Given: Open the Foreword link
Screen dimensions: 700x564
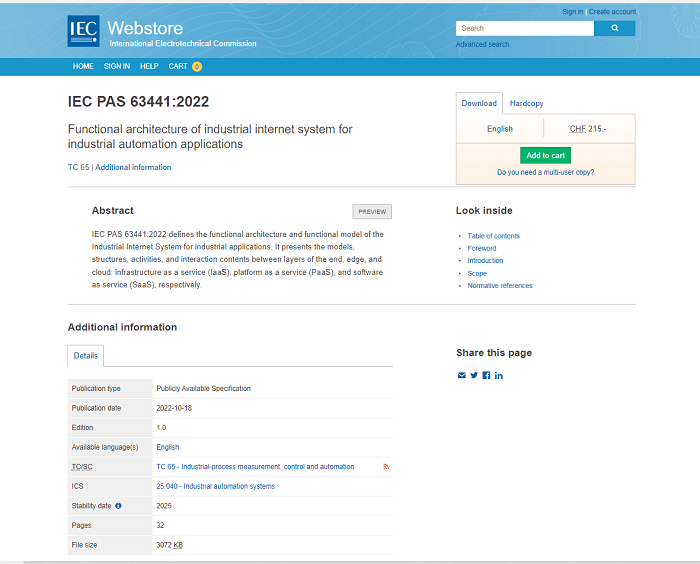Looking at the screenshot, I should [x=482, y=248].
